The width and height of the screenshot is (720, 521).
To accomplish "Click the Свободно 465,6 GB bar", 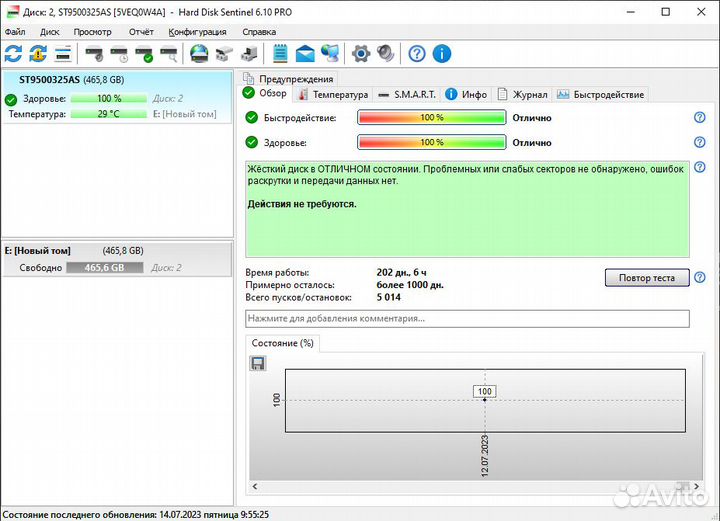I will coord(105,268).
